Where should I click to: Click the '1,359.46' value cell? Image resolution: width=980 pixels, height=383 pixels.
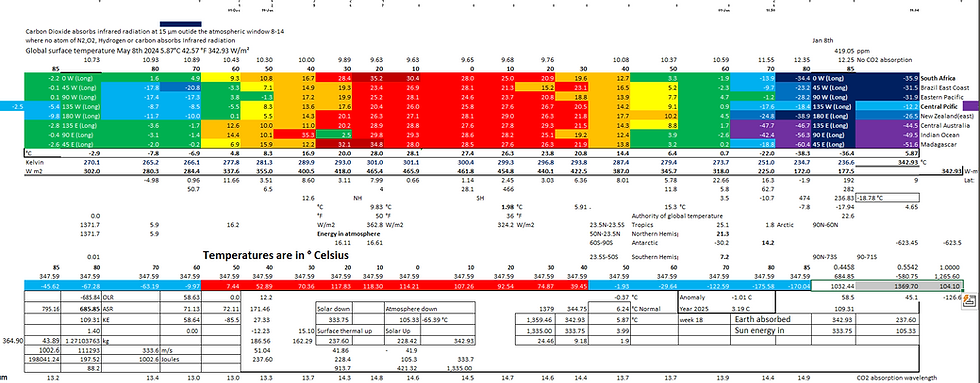(x=534, y=319)
